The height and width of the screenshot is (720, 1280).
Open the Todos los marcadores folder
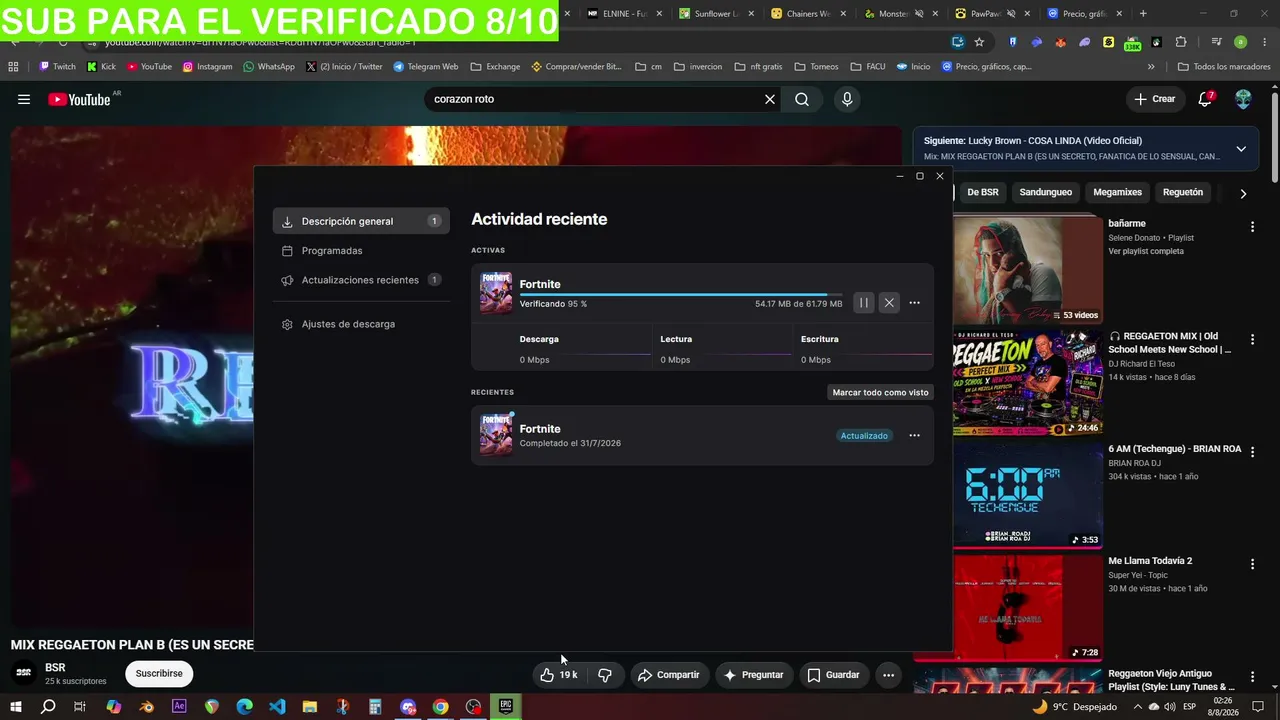[1223, 67]
